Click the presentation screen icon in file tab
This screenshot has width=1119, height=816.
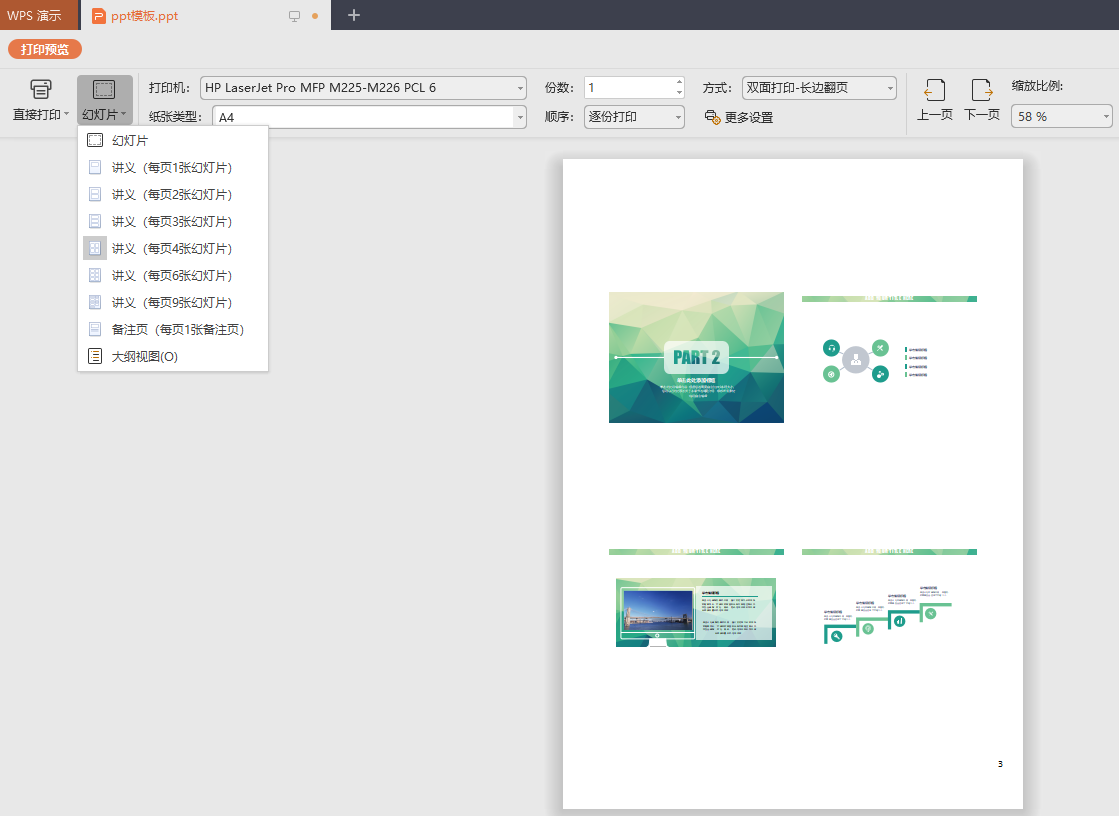(294, 16)
